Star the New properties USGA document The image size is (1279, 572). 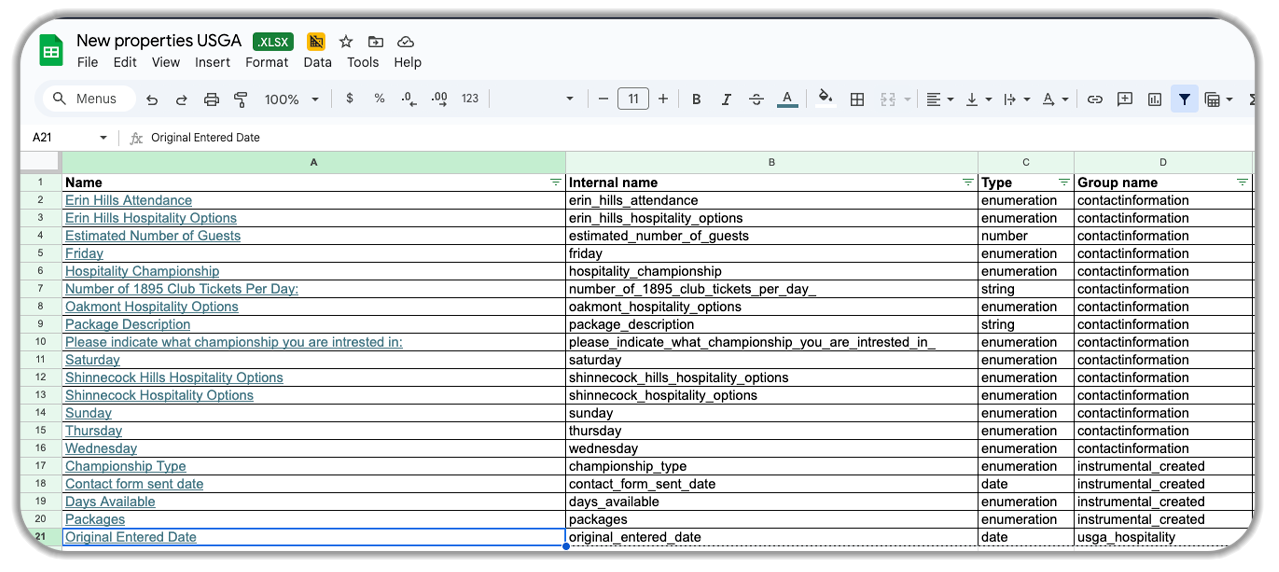pyautogui.click(x=346, y=41)
